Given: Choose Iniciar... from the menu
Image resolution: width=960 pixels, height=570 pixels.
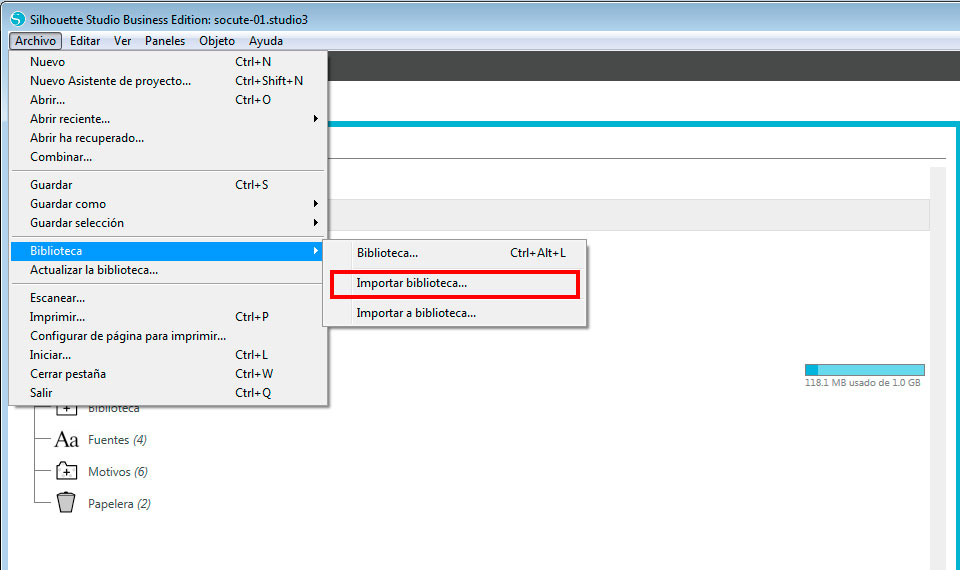Looking at the screenshot, I should 168,355.
